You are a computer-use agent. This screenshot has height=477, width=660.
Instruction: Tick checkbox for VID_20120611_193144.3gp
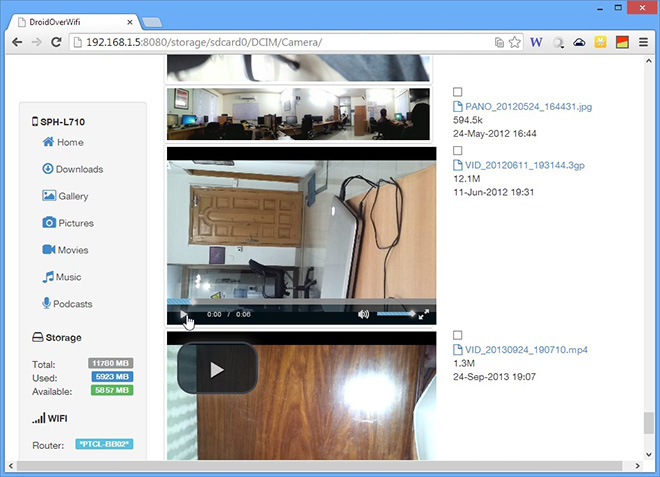tap(458, 150)
